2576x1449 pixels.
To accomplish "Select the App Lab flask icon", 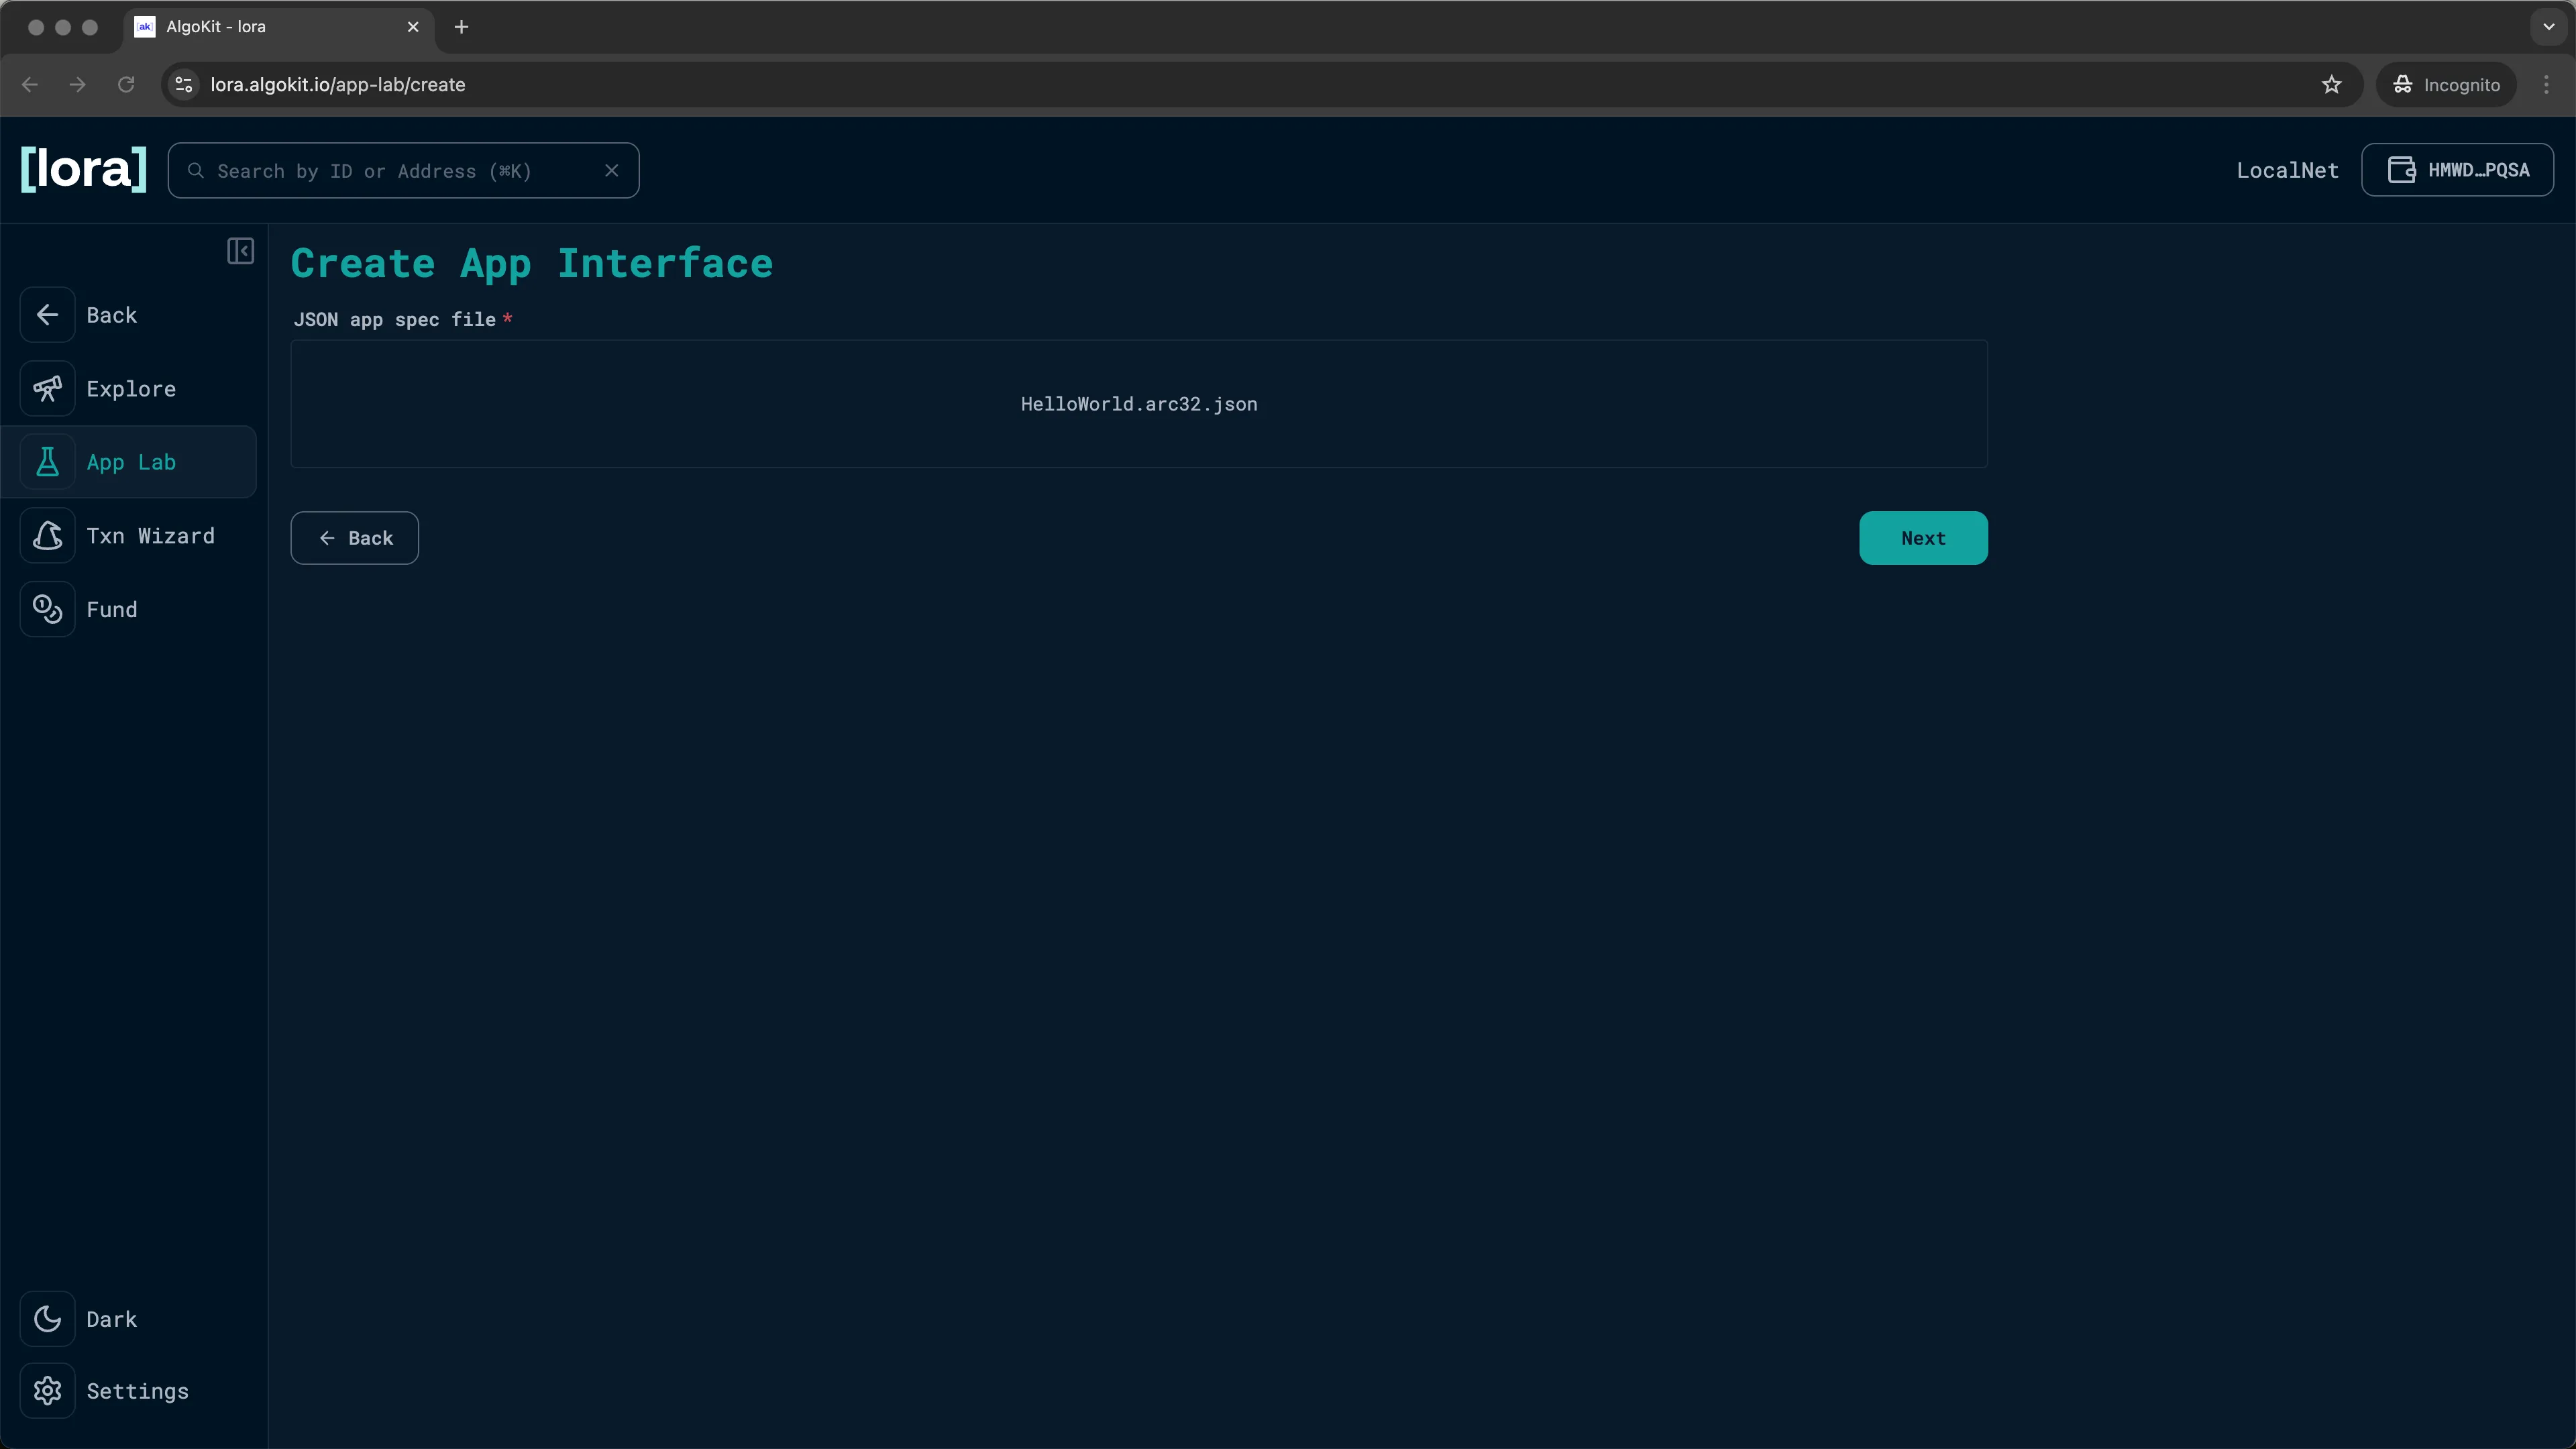I will (48, 461).
